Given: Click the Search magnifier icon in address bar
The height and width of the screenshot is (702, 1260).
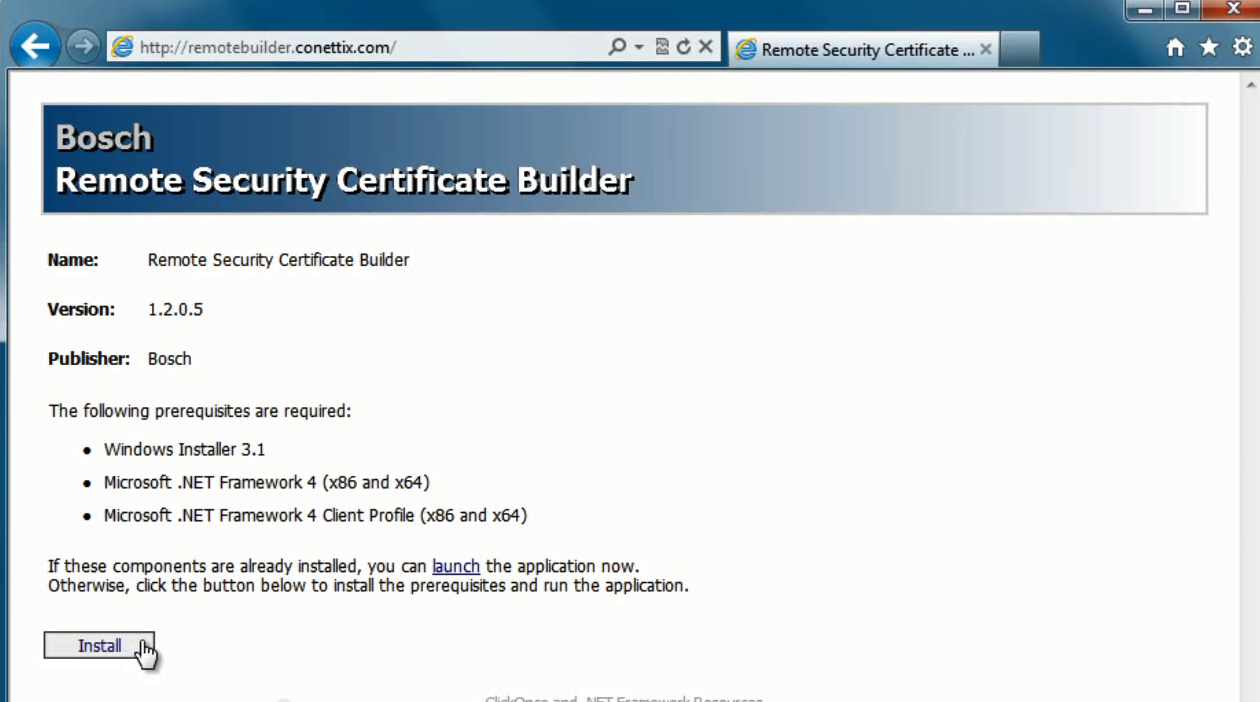Looking at the screenshot, I should [x=617, y=47].
